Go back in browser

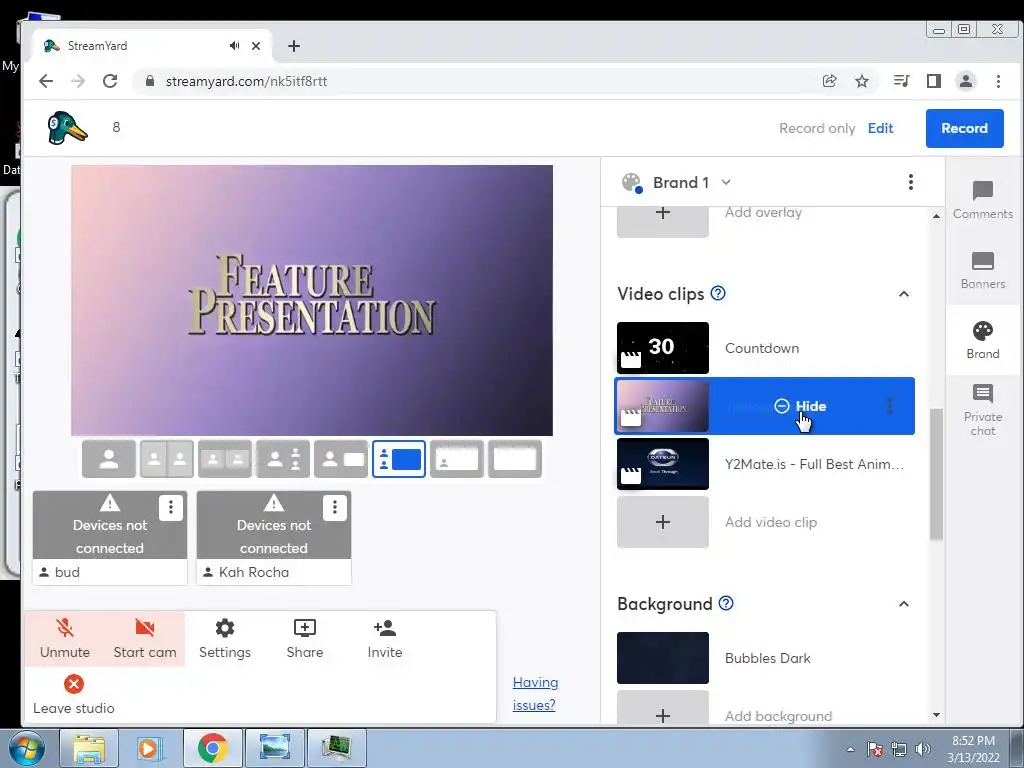point(46,81)
